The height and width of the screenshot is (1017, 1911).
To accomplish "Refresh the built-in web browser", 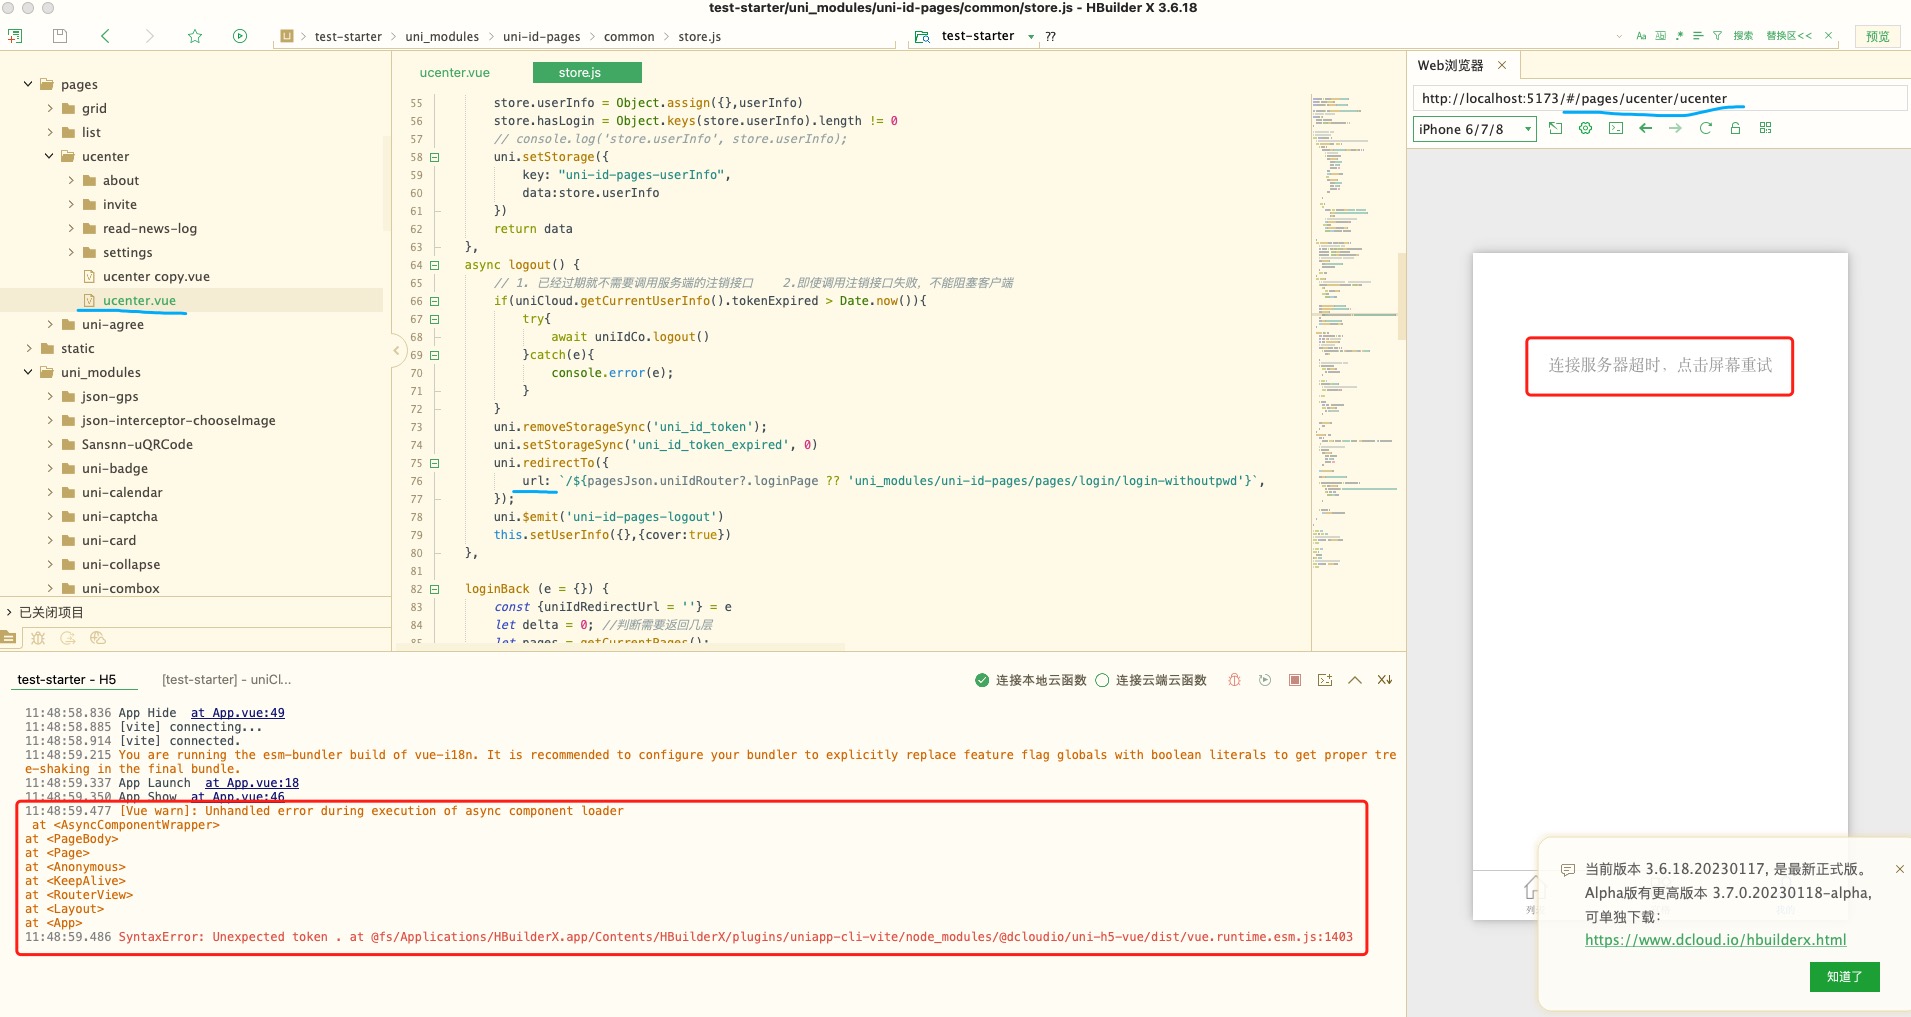I will [1705, 128].
